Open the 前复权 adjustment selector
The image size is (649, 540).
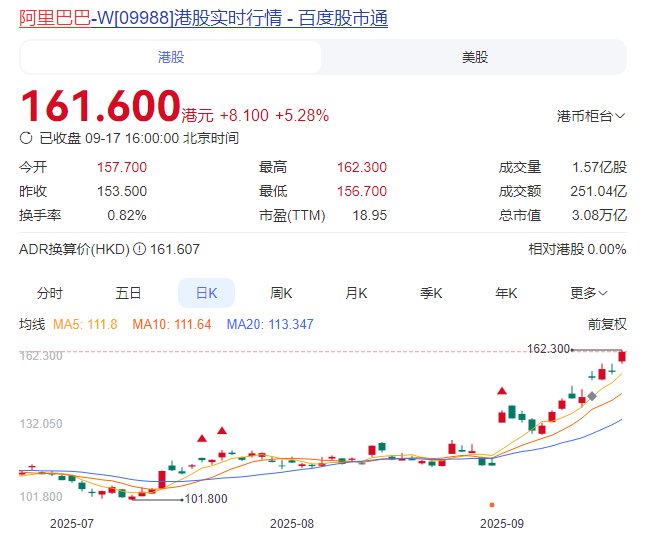(x=606, y=324)
